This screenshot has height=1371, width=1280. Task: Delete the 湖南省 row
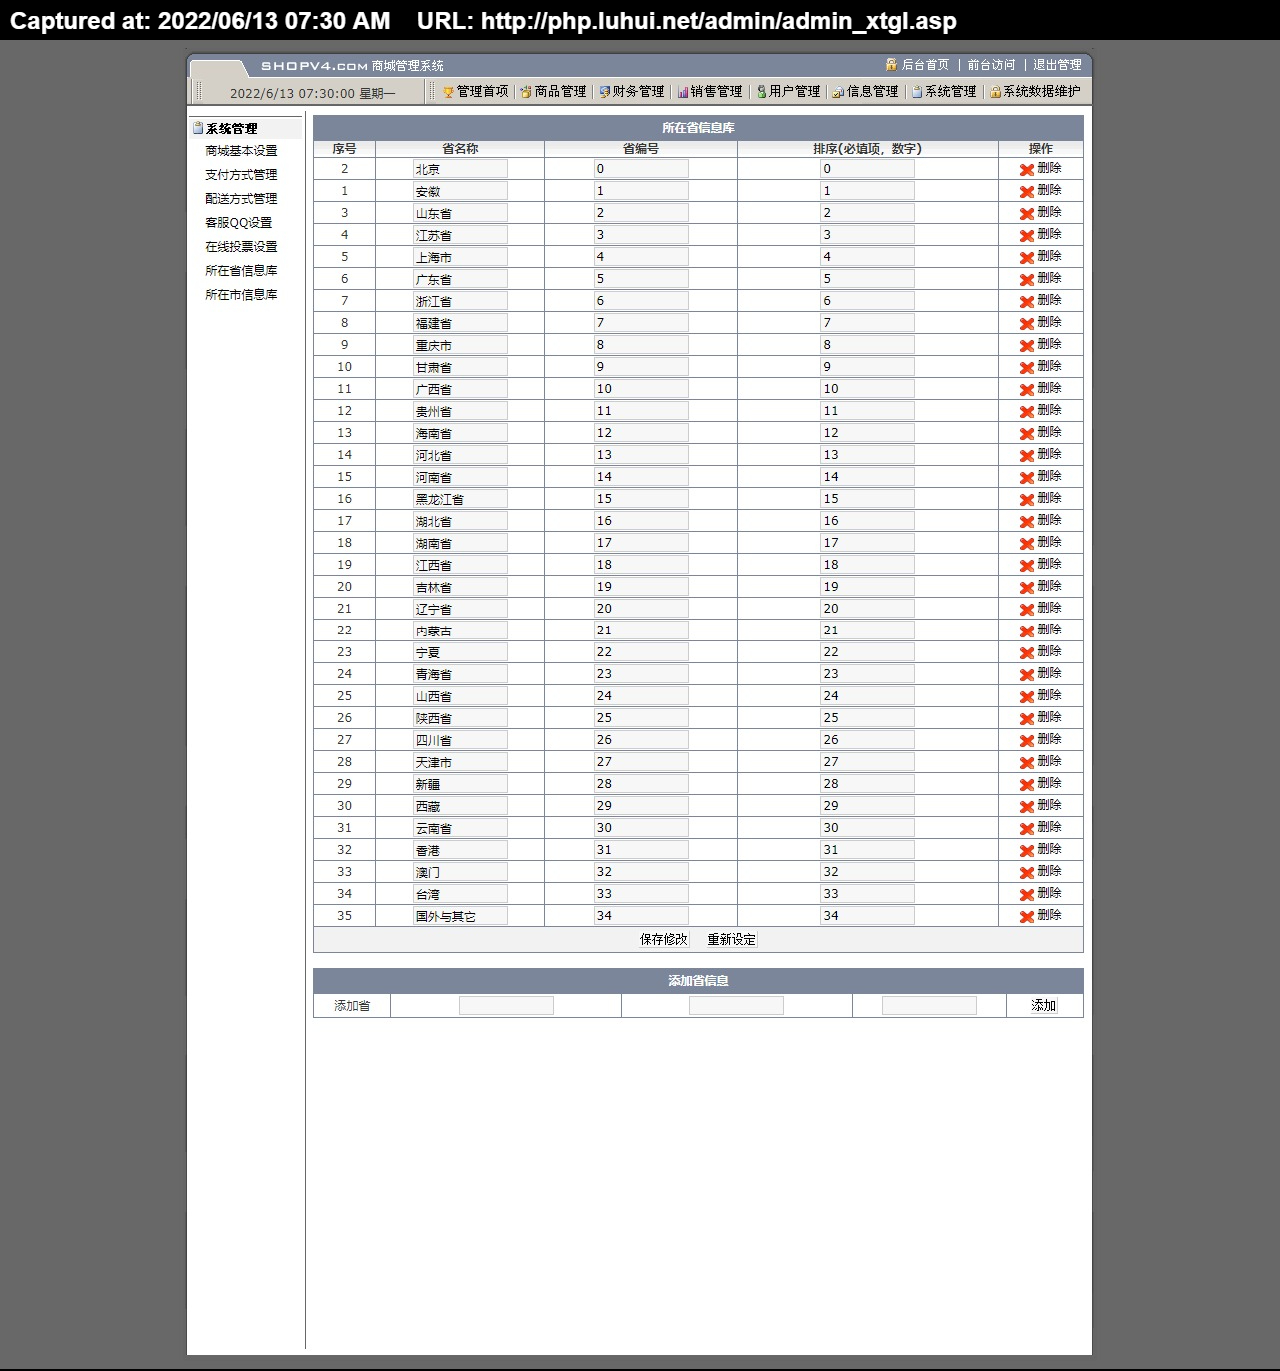click(1040, 543)
